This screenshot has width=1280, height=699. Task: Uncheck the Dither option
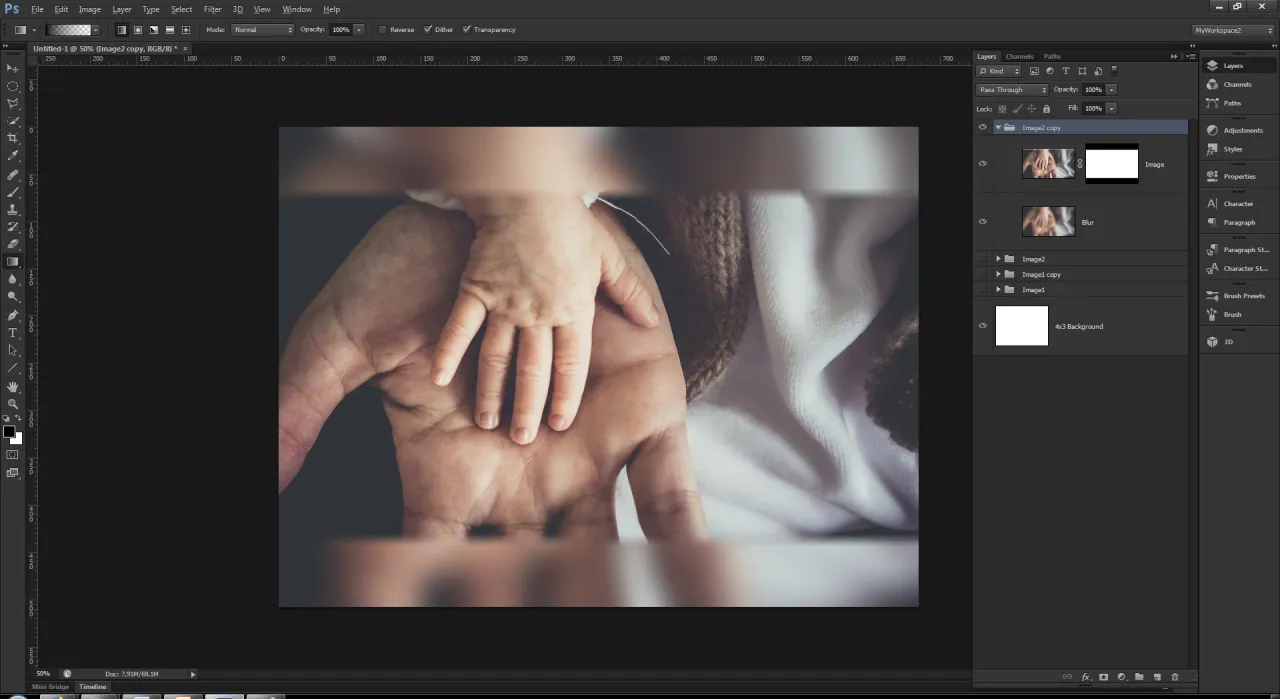point(428,30)
